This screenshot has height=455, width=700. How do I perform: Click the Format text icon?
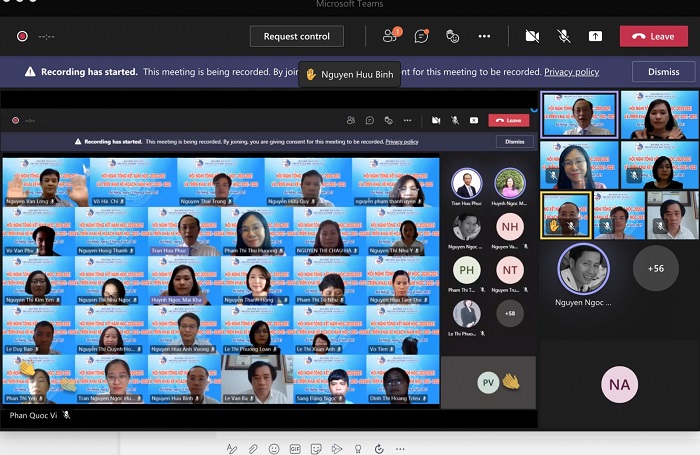click(x=232, y=447)
